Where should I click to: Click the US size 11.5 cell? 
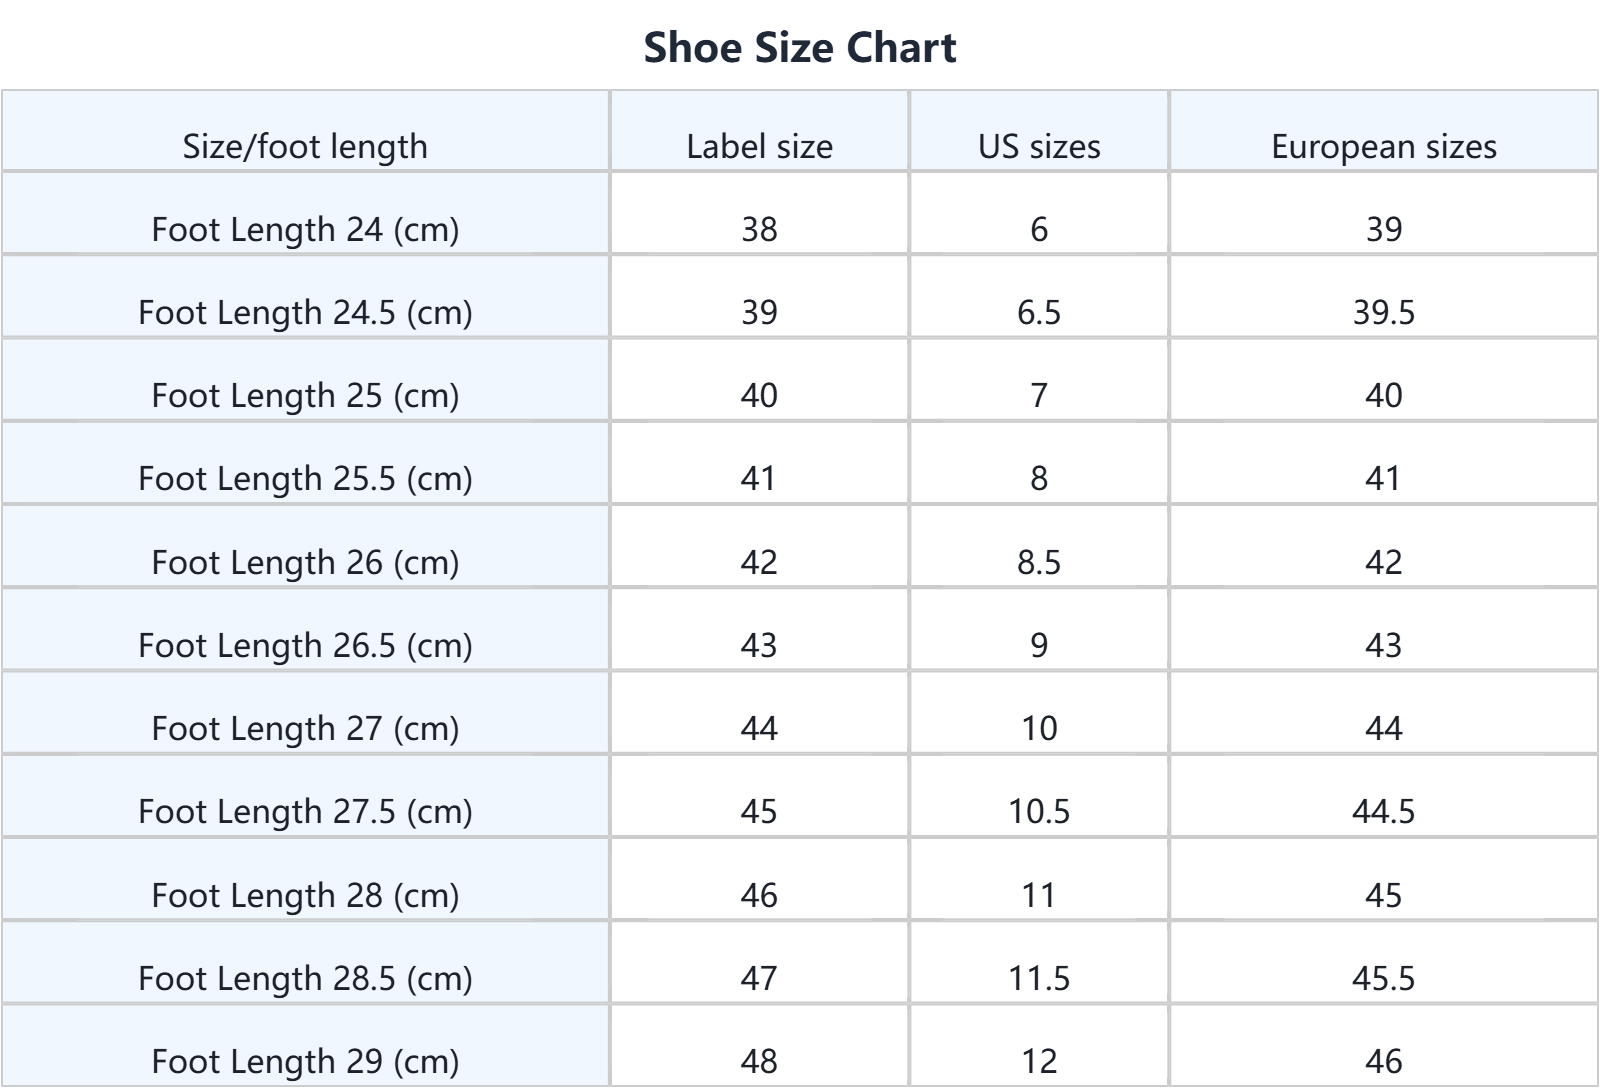[x=1039, y=978]
